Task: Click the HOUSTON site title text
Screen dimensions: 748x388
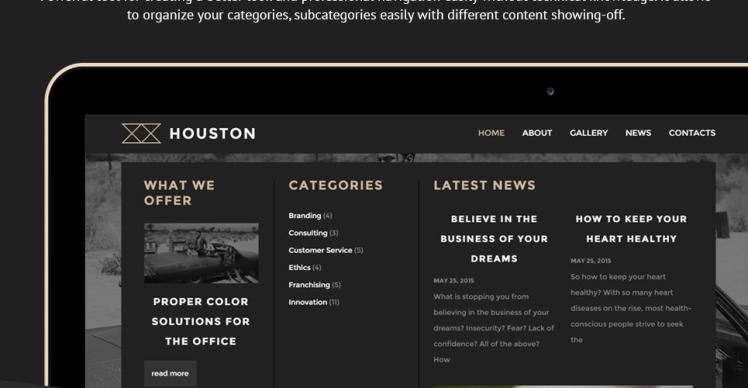Action: point(213,134)
